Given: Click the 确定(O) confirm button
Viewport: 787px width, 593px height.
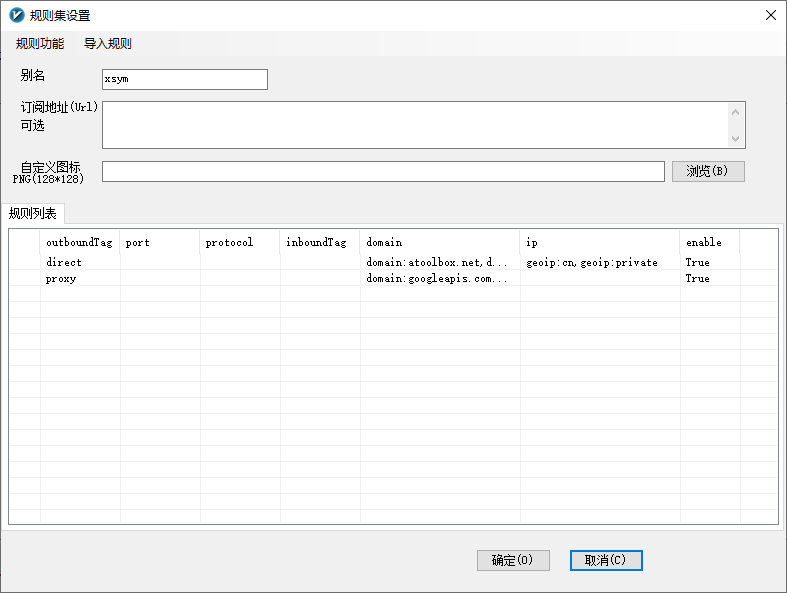Looking at the screenshot, I should tap(513, 560).
